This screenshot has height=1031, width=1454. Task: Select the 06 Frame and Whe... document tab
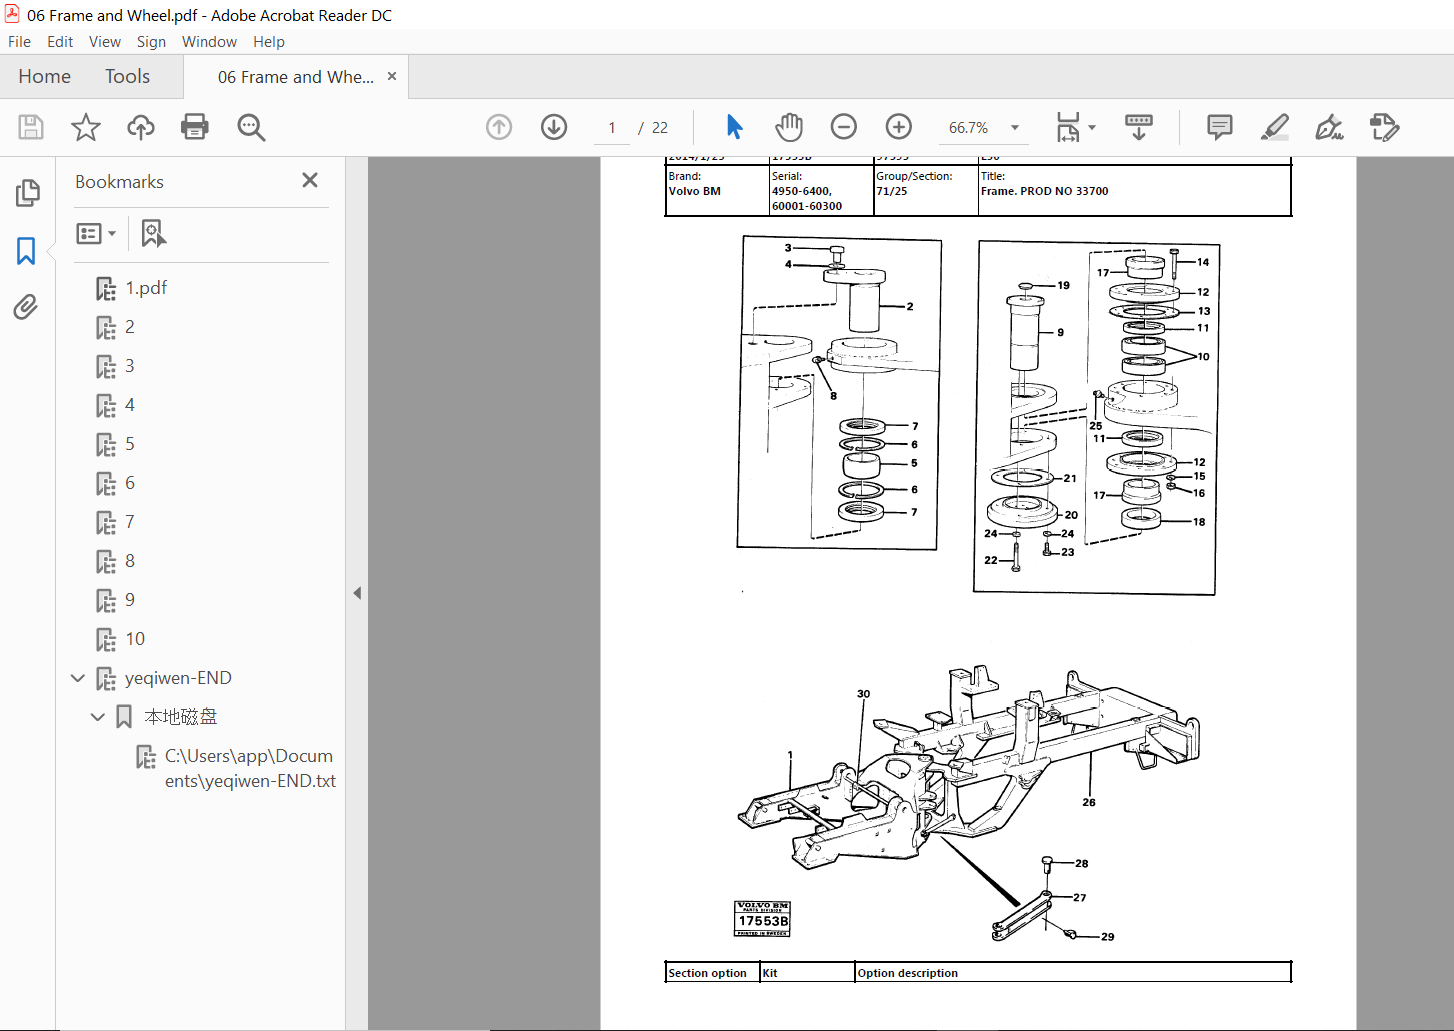[296, 77]
